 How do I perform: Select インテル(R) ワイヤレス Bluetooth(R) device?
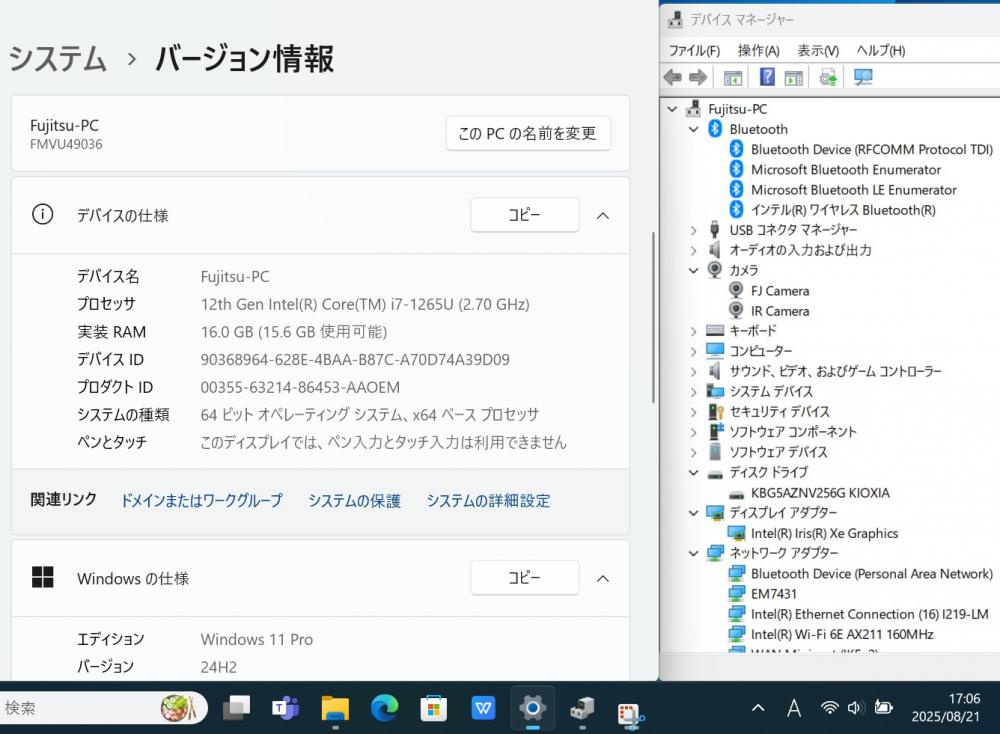coord(843,210)
